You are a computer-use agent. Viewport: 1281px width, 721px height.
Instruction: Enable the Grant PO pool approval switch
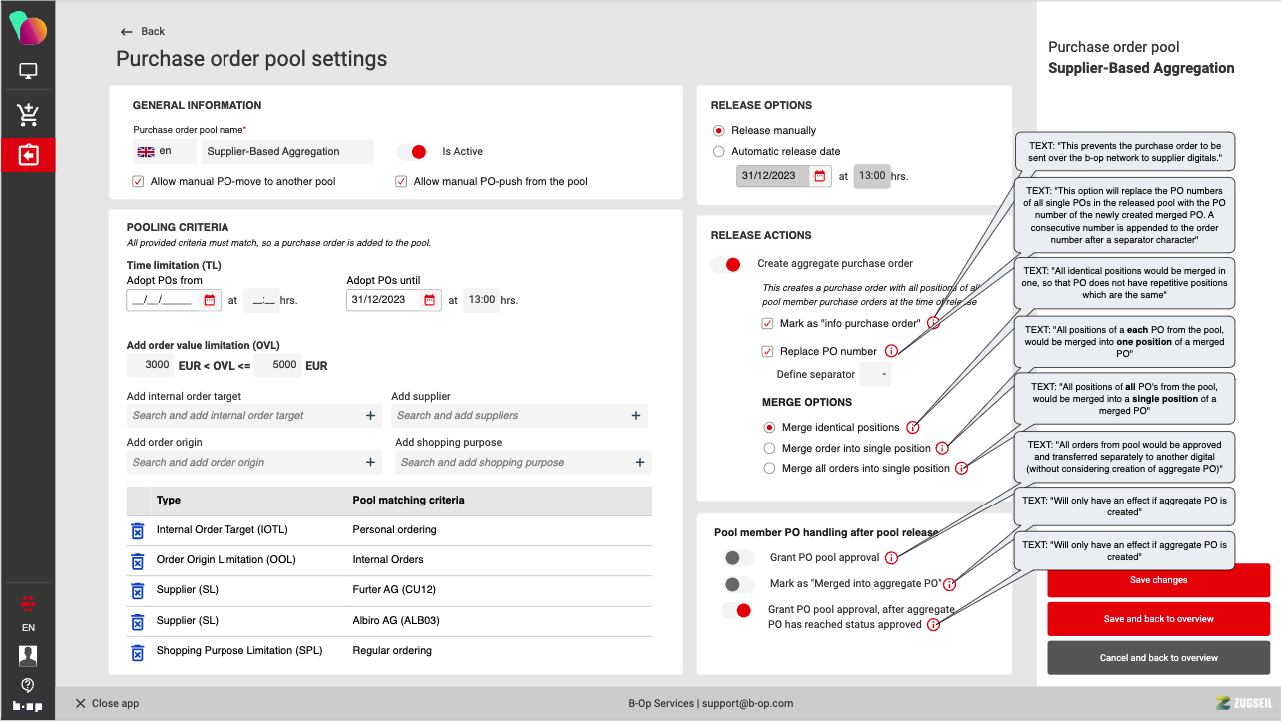tap(739, 558)
